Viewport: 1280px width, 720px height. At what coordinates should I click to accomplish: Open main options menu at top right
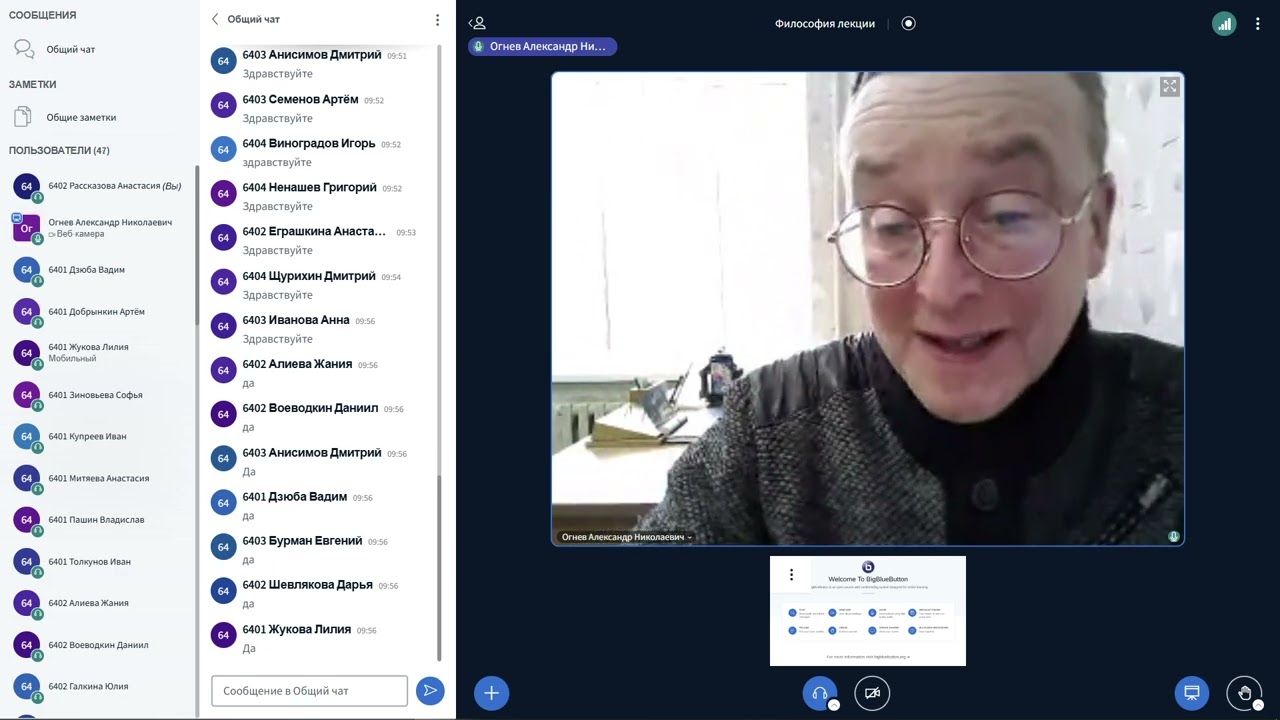pos(1258,24)
